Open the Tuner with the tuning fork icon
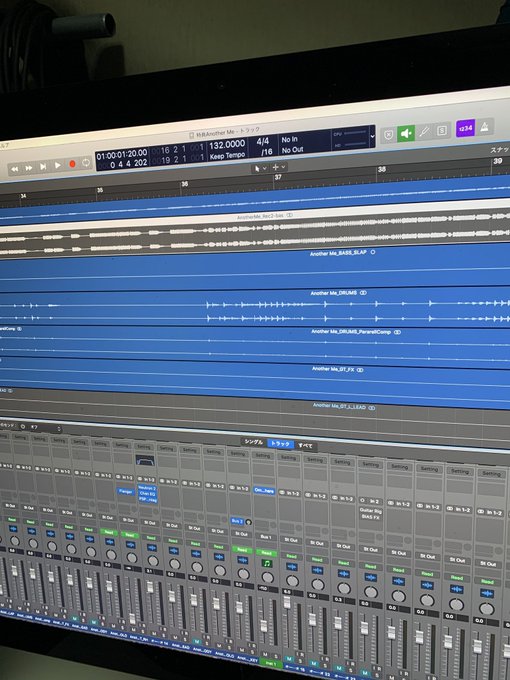This screenshot has width=510, height=680. 424,131
